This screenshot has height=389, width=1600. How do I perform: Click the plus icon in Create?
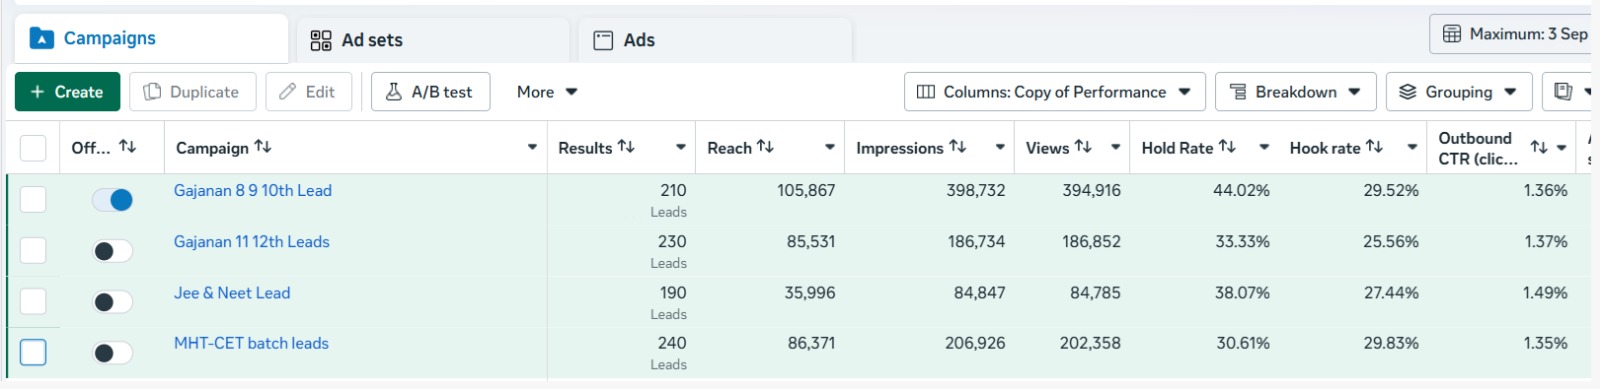[37, 92]
